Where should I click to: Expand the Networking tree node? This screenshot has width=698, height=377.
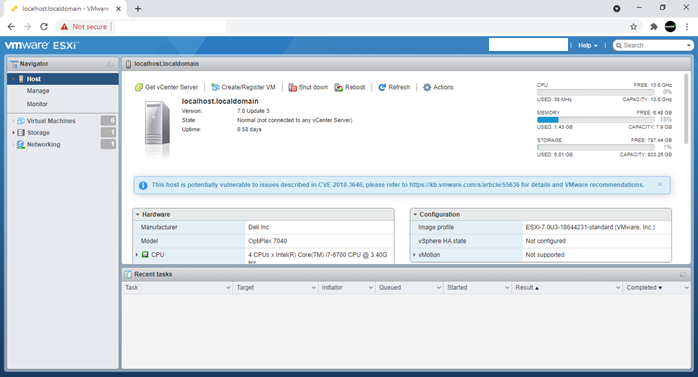13,145
